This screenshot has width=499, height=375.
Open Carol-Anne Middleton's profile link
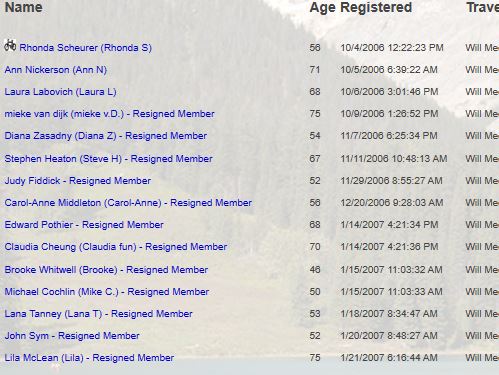128,203
